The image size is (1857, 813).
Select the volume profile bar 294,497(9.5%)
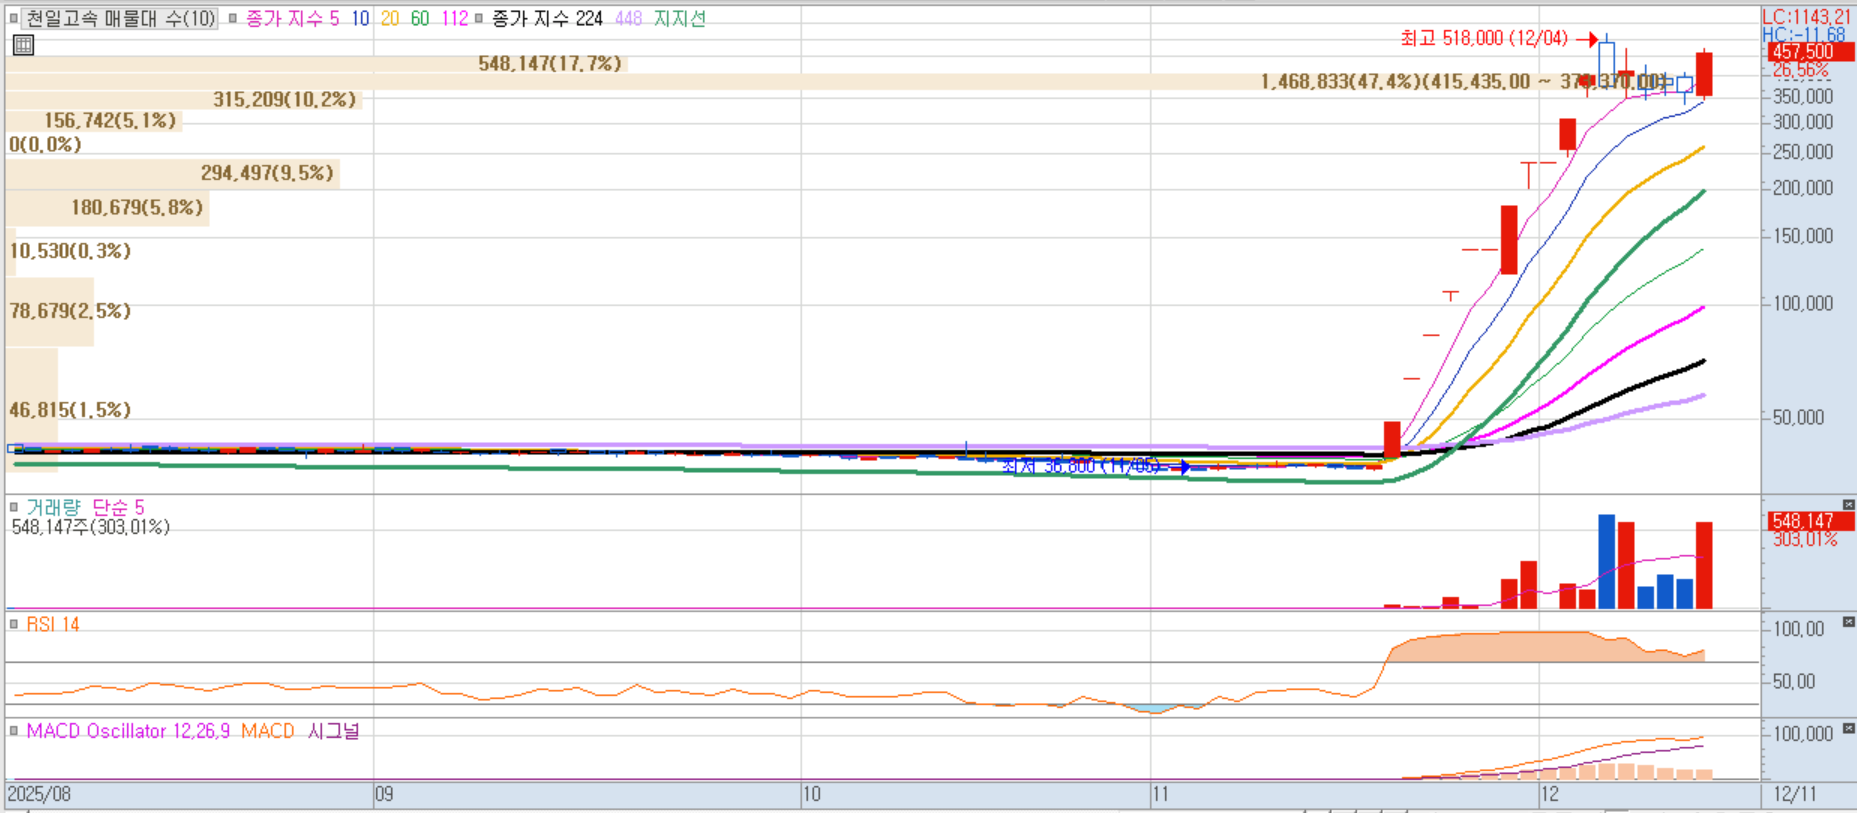[x=172, y=173]
